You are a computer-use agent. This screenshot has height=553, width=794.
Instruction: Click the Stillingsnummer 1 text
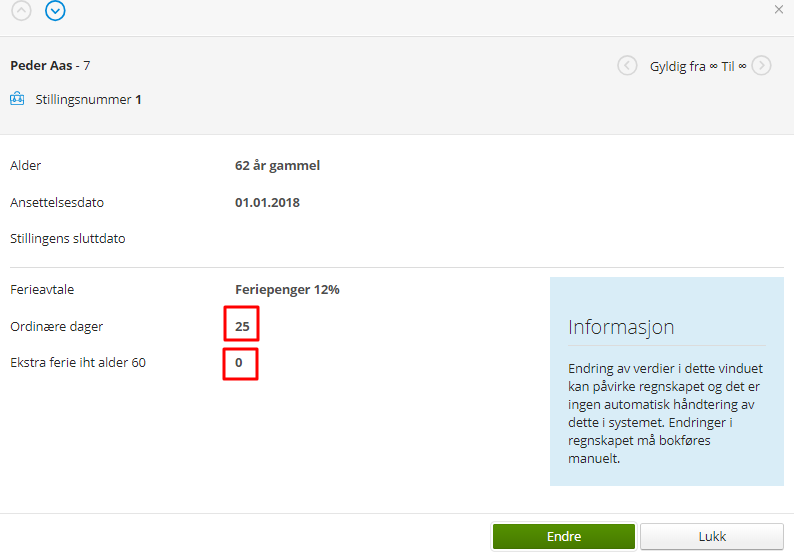(88, 100)
